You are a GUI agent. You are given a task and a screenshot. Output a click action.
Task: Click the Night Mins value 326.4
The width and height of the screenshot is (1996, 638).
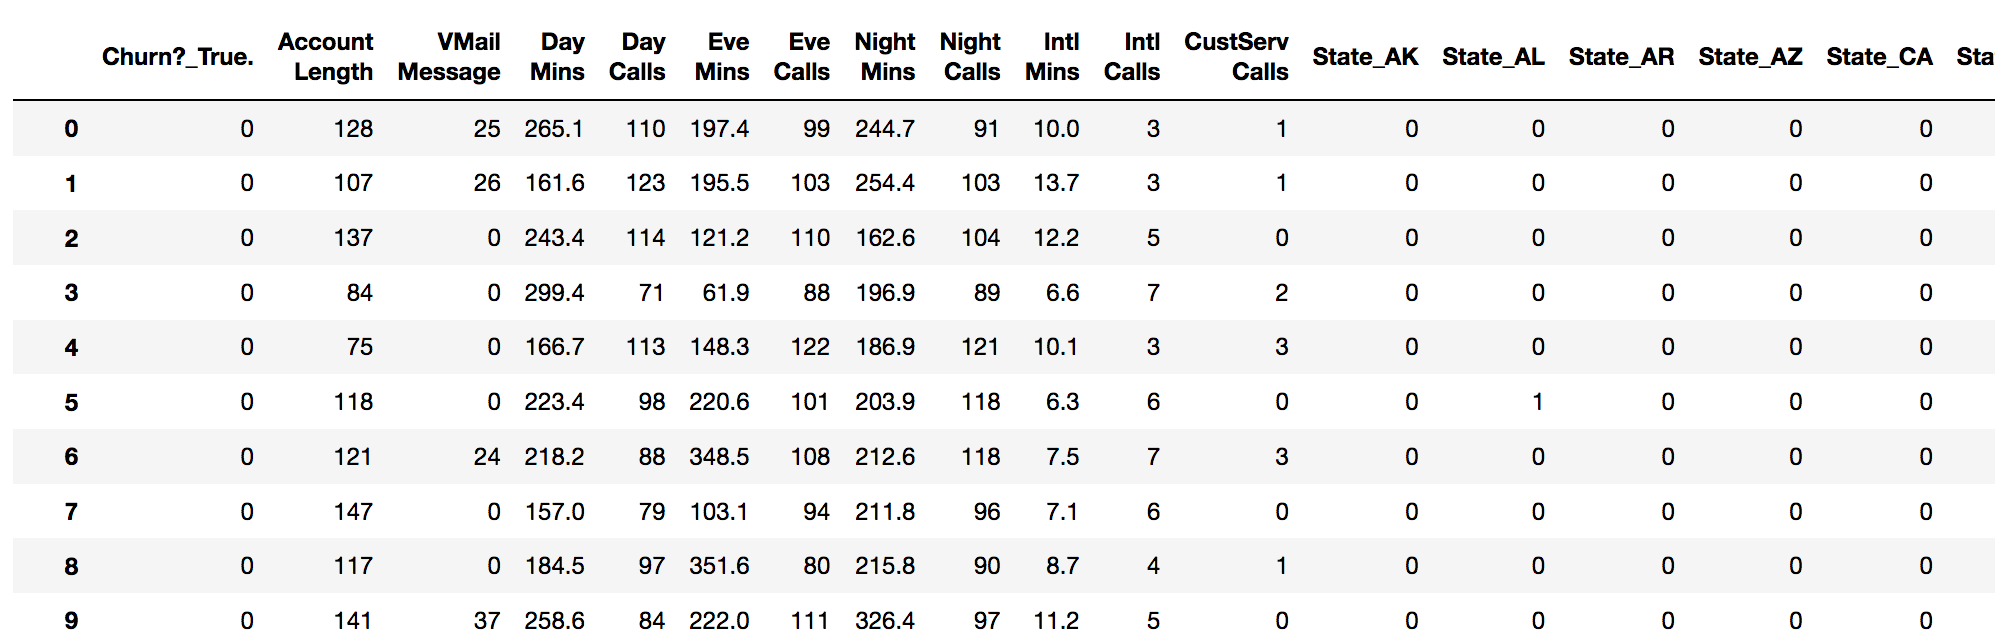pos(885,620)
